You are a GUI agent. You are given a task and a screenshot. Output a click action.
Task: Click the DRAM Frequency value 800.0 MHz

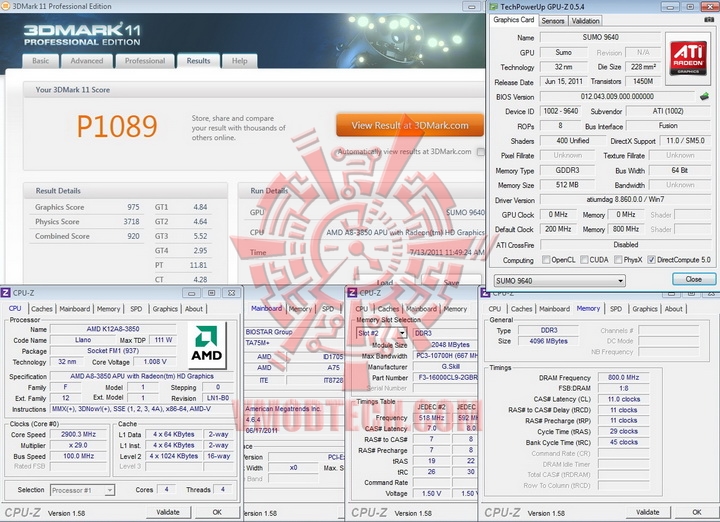[x=623, y=377]
